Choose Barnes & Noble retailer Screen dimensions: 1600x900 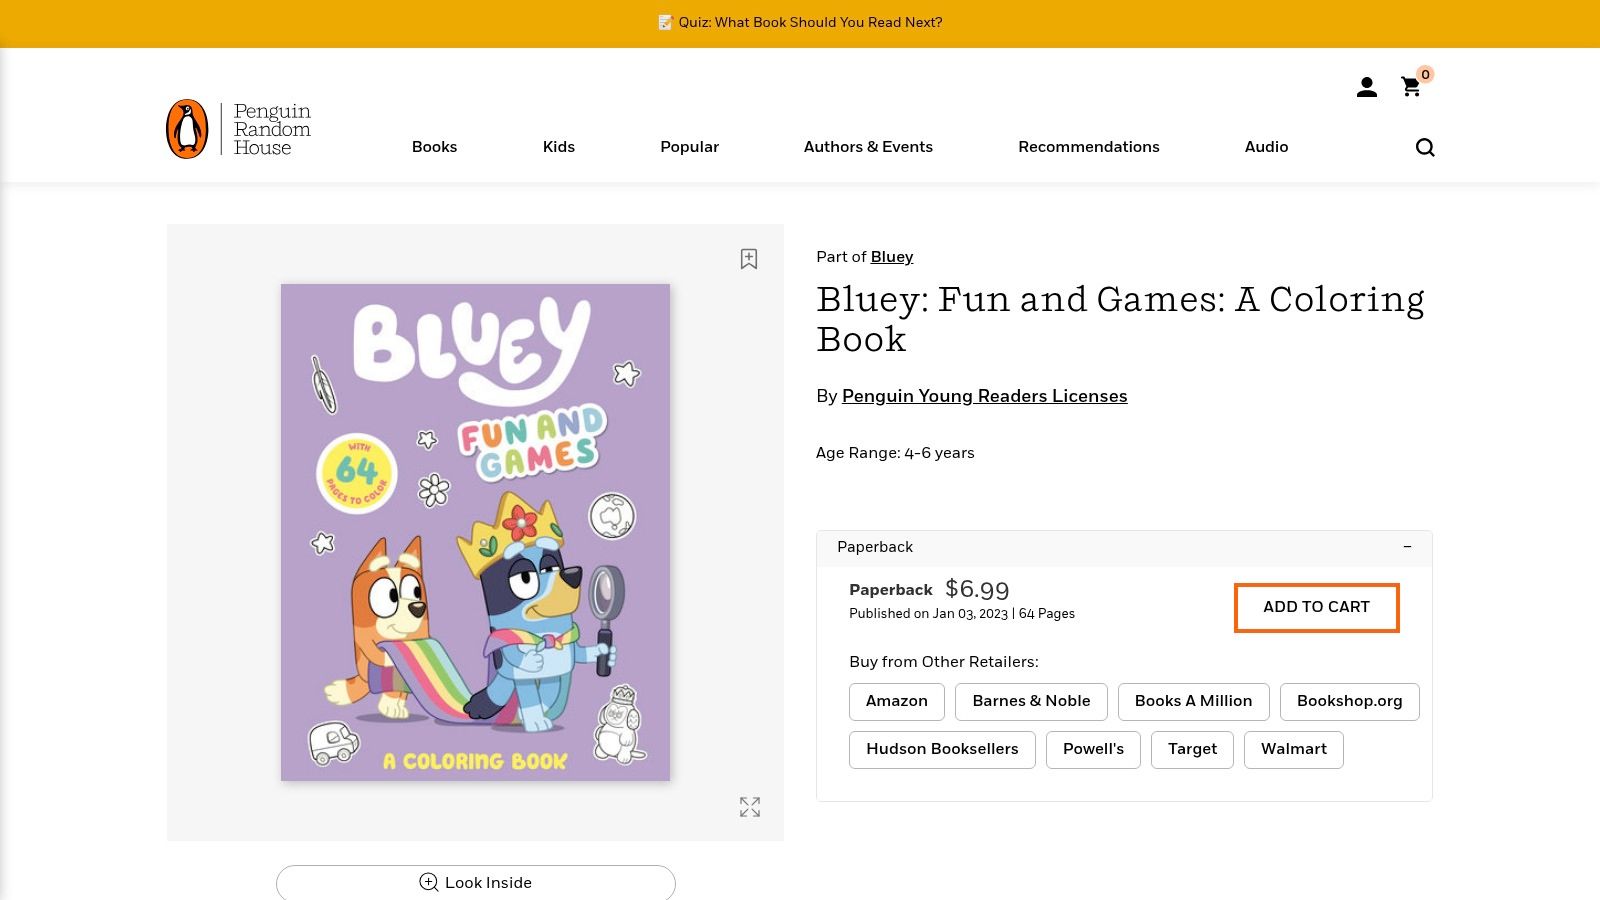click(1031, 701)
